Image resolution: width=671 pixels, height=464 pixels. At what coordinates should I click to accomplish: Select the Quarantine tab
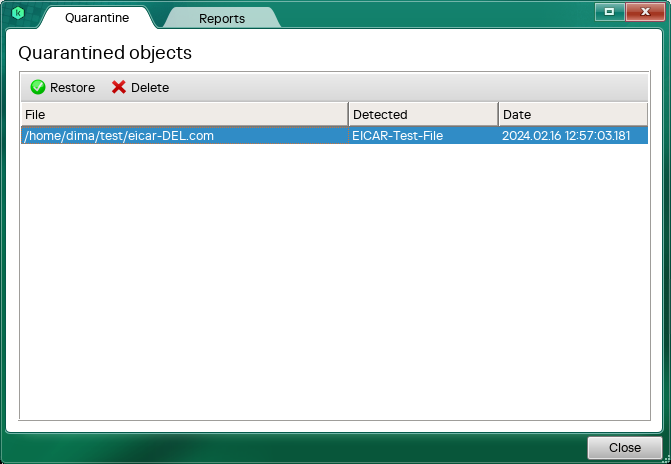97,18
